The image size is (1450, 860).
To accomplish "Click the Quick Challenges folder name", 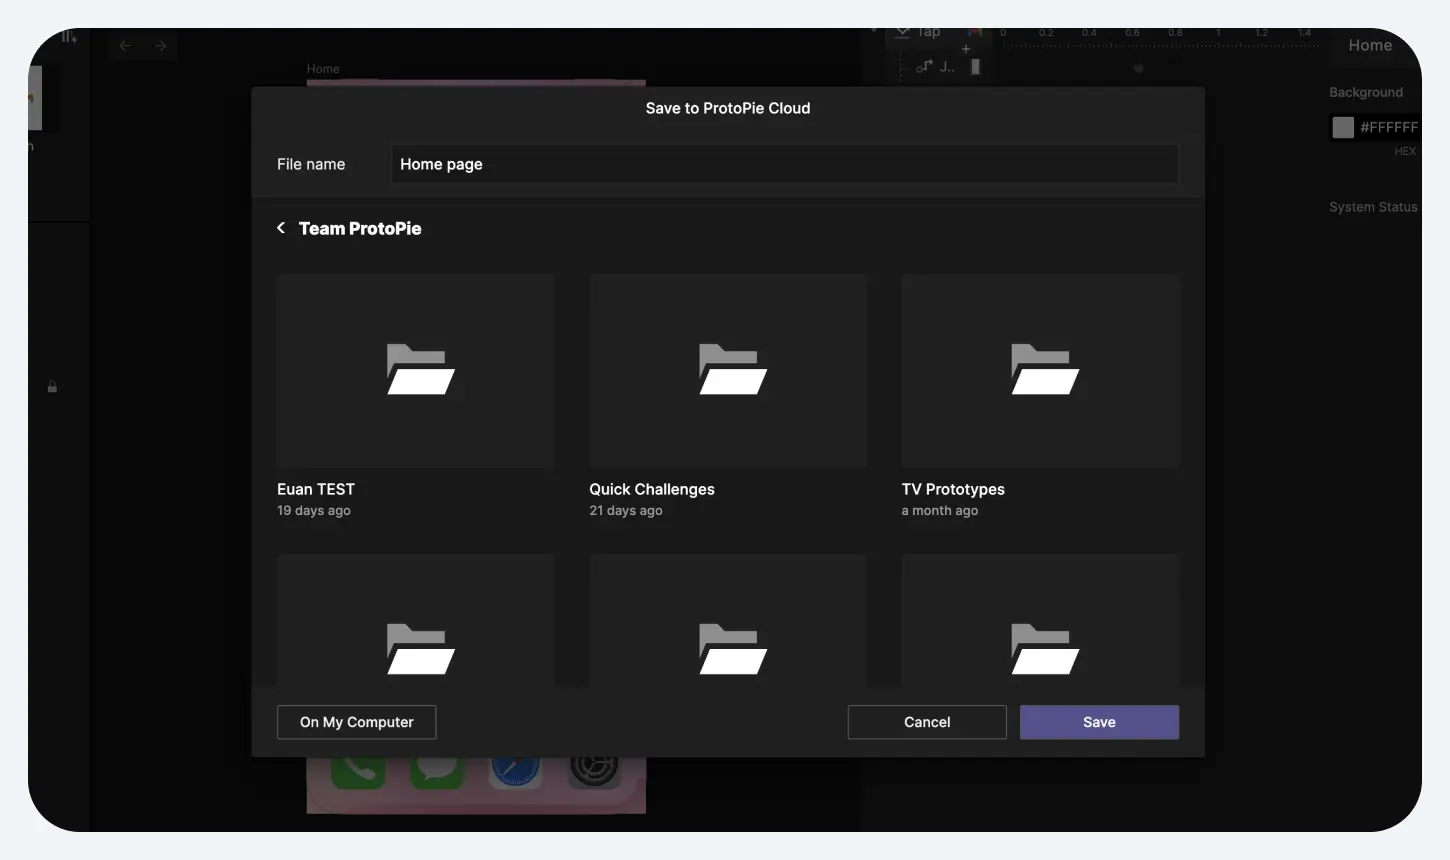I will [x=652, y=489].
